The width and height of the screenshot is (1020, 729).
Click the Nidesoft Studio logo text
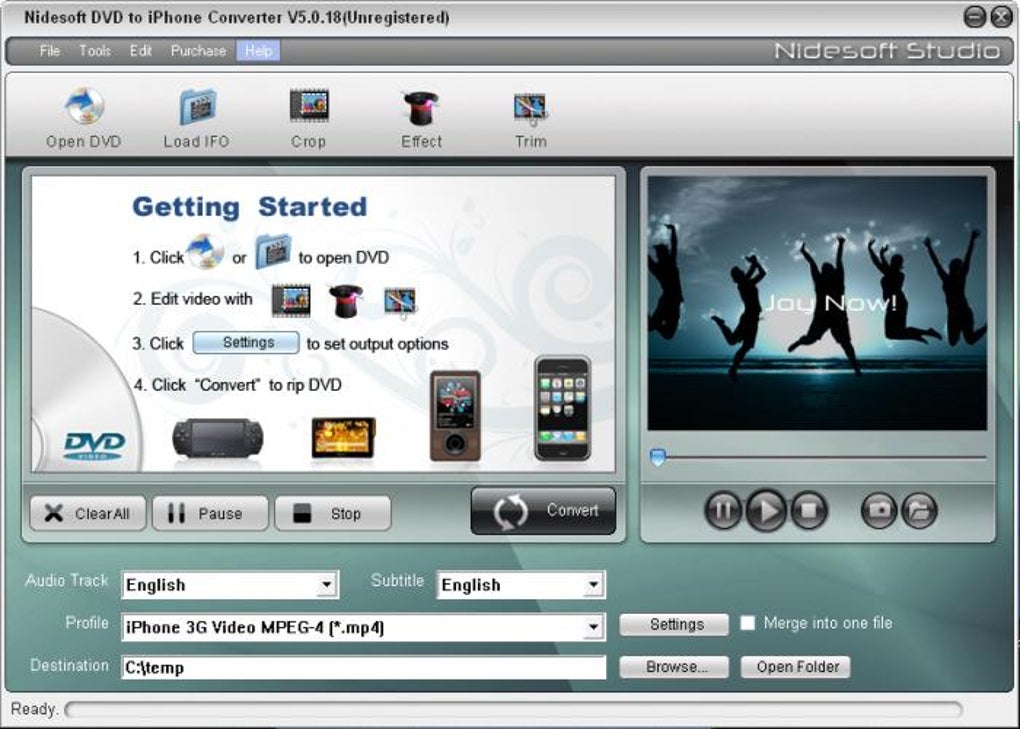click(887, 51)
